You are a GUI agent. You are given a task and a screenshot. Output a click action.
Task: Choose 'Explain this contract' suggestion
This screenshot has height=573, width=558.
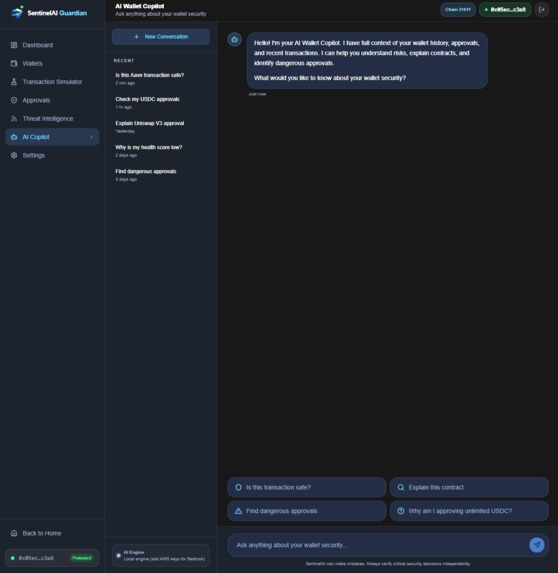click(x=469, y=487)
